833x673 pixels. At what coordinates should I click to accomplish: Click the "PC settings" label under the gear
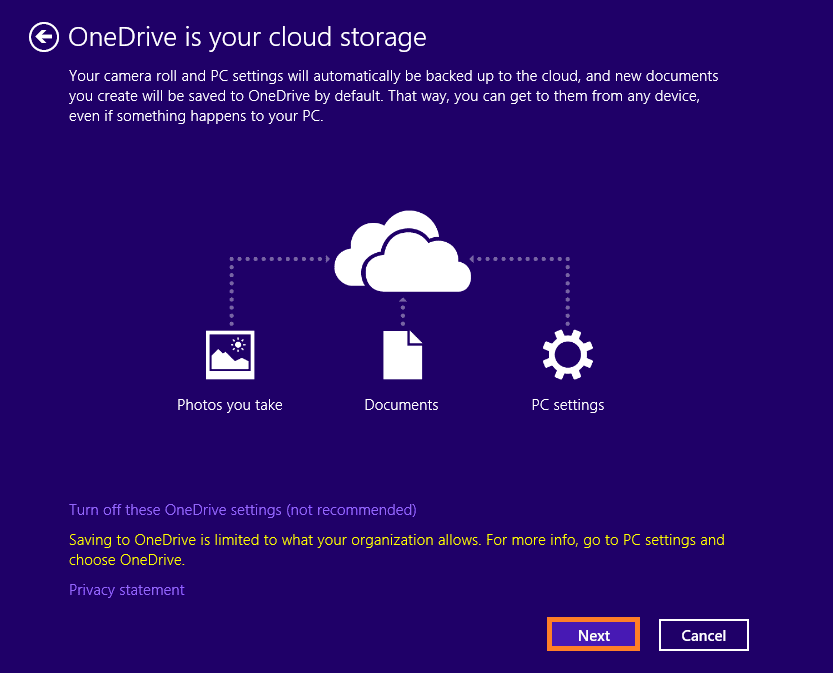568,405
